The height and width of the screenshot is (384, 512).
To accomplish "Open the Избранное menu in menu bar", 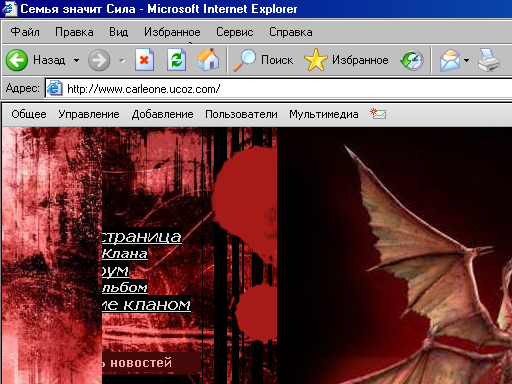I will (172, 32).
